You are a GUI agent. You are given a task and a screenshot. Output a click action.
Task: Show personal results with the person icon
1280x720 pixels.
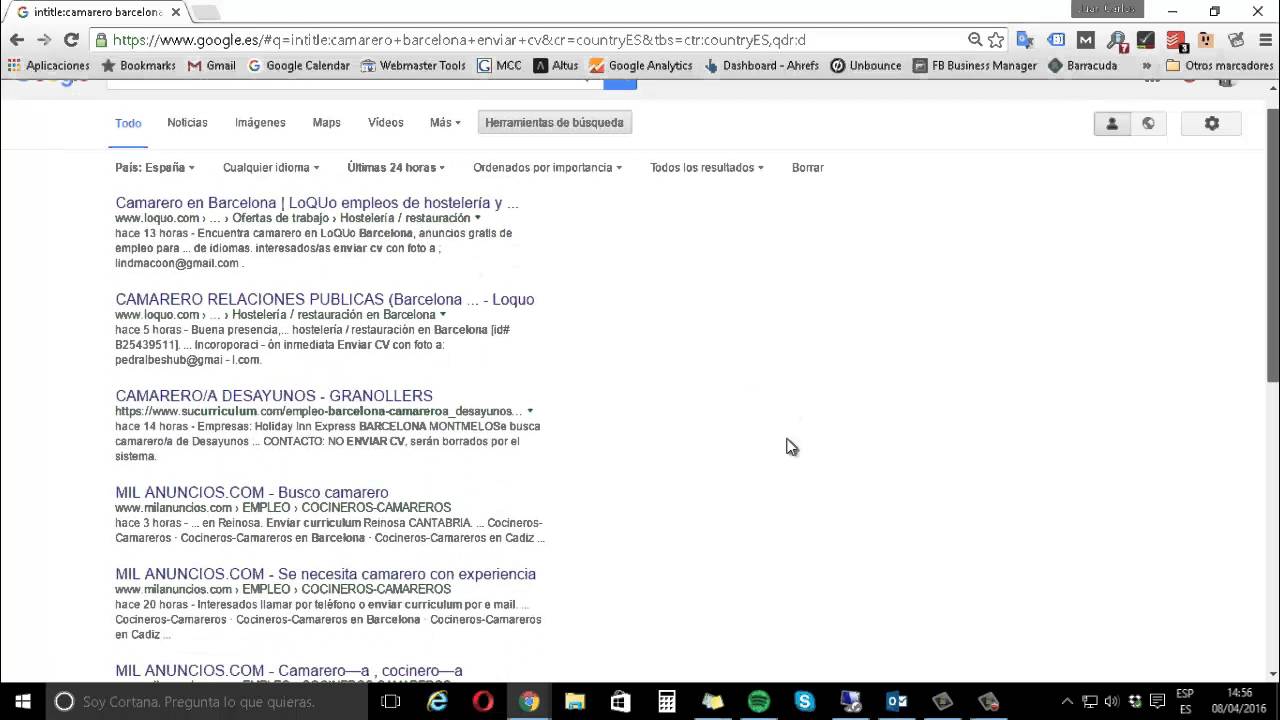coord(1111,123)
